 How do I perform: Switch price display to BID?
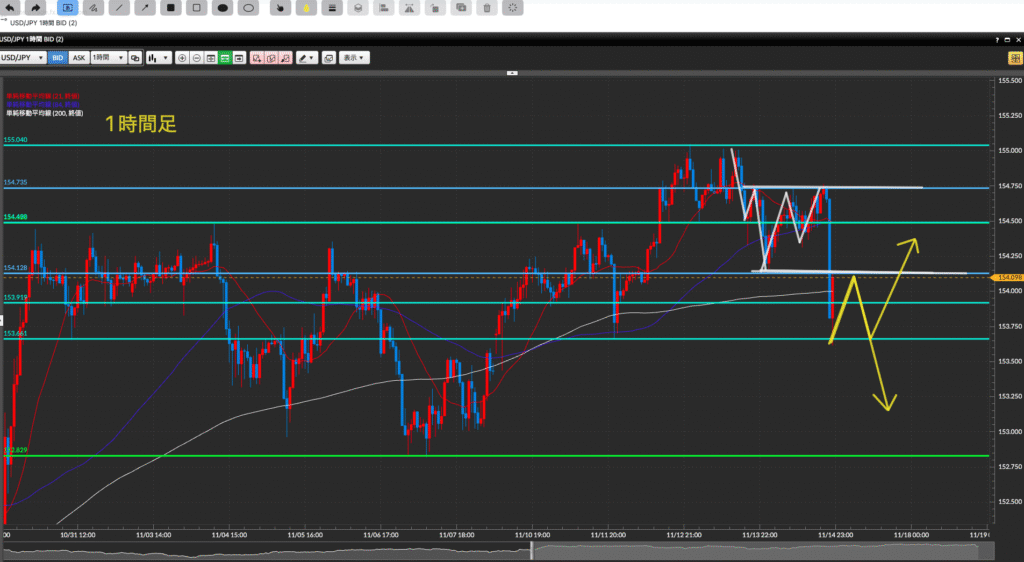[x=58, y=58]
